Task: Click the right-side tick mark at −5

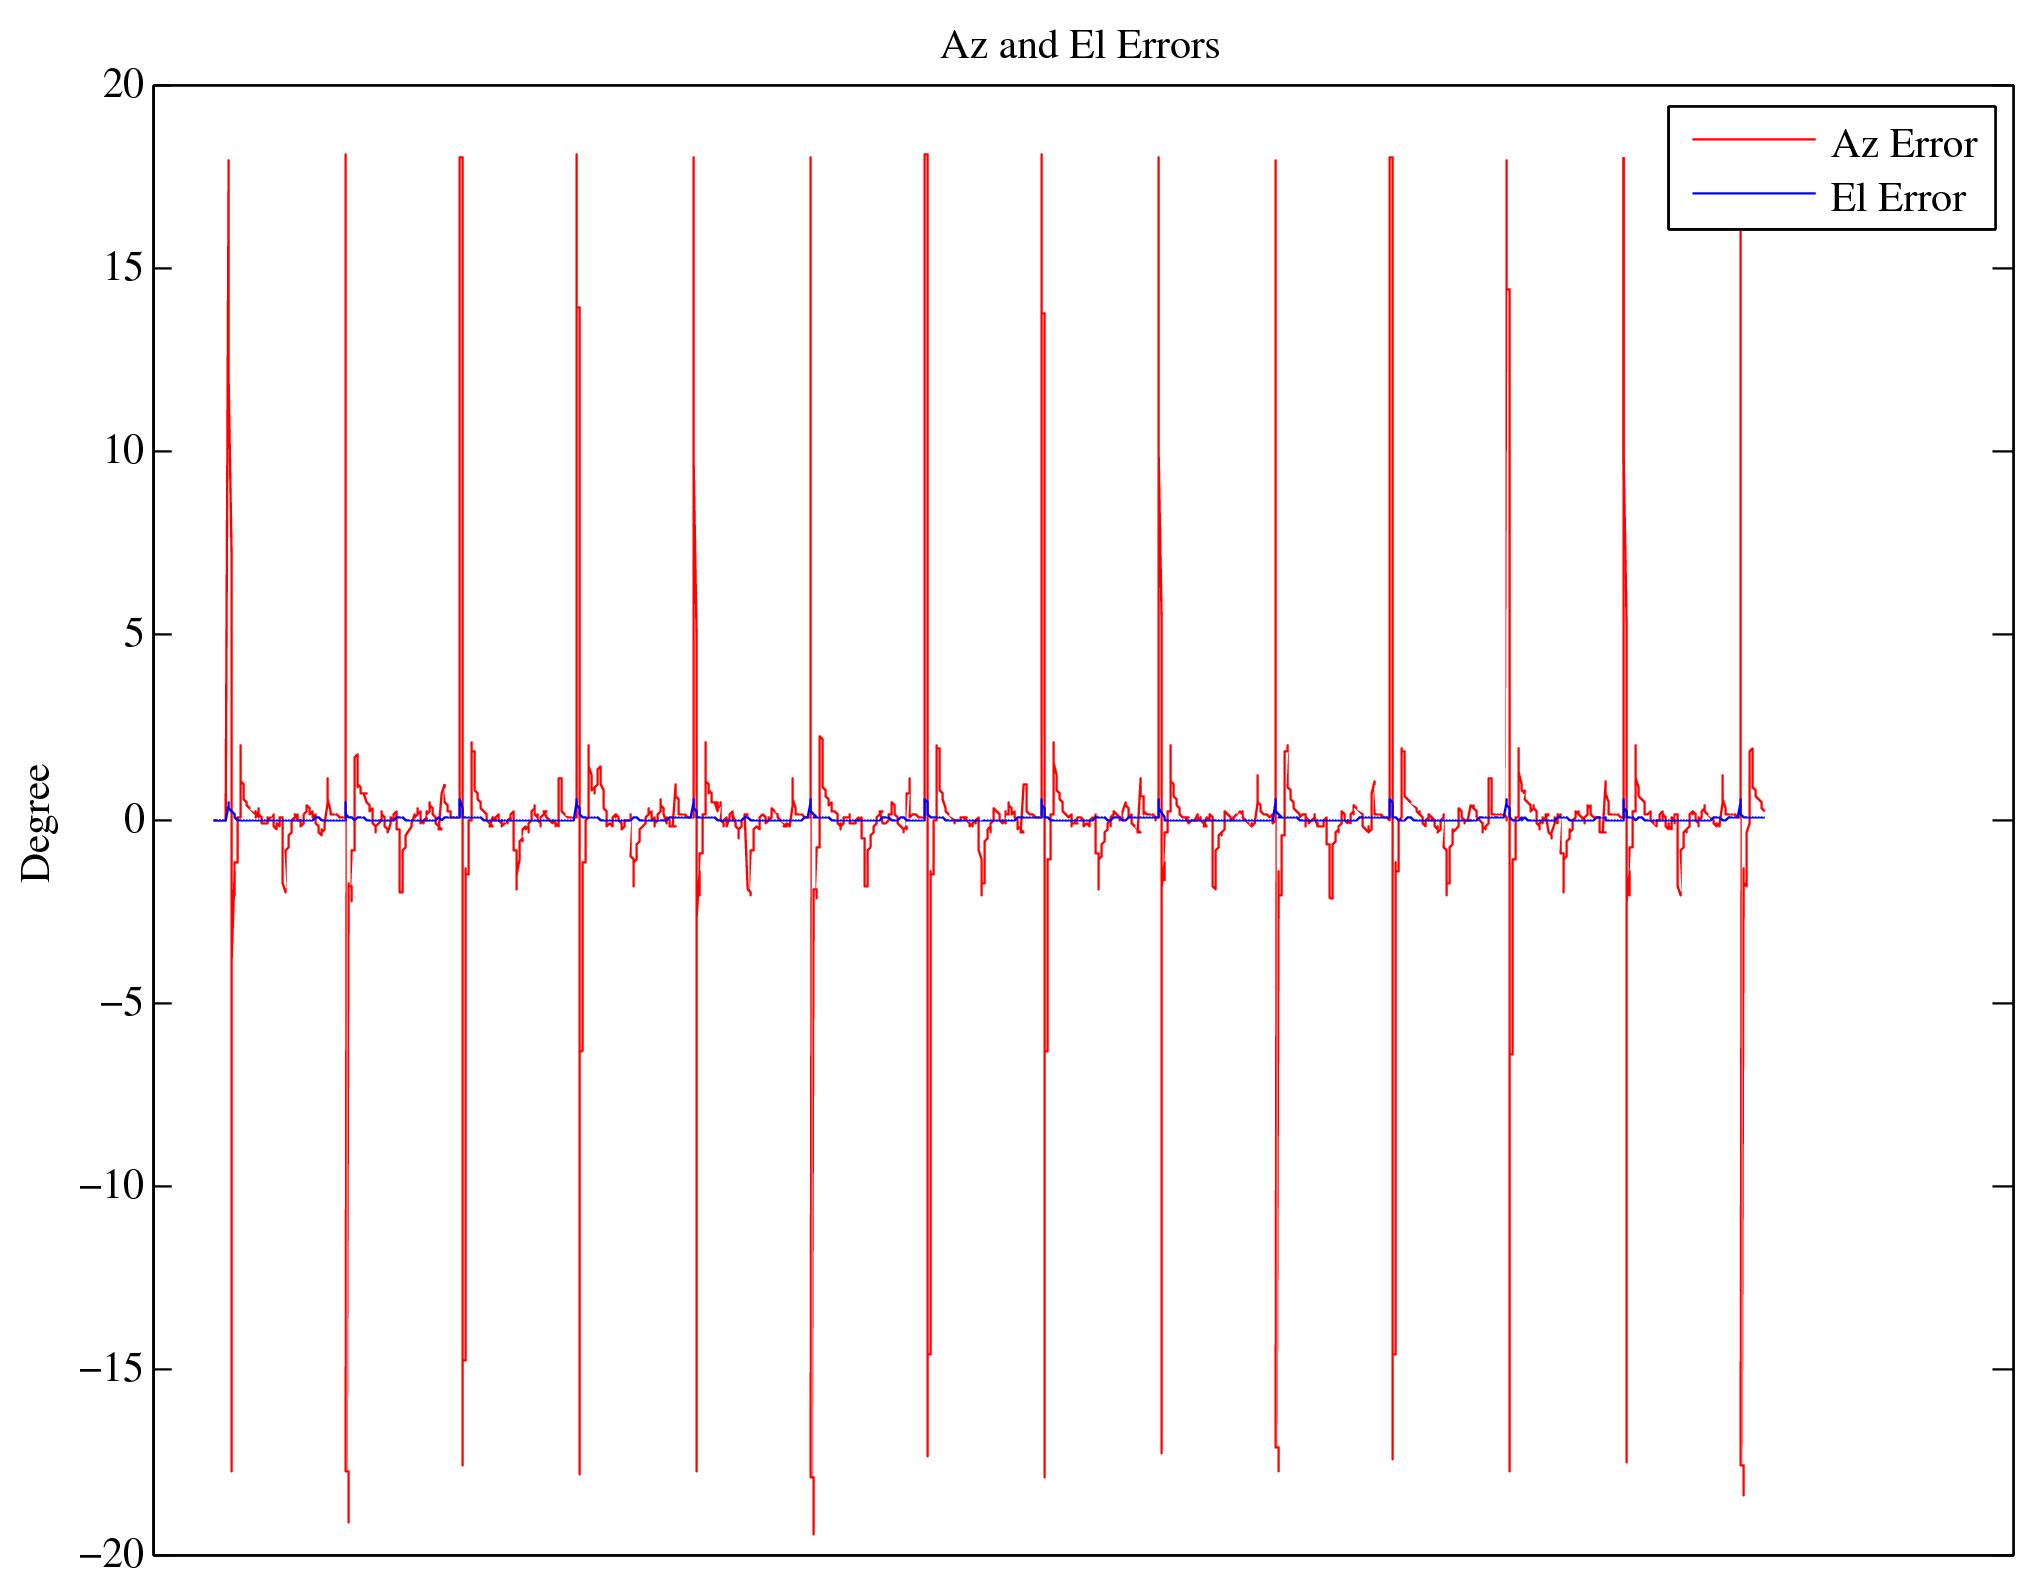Action: pos(2001,1003)
